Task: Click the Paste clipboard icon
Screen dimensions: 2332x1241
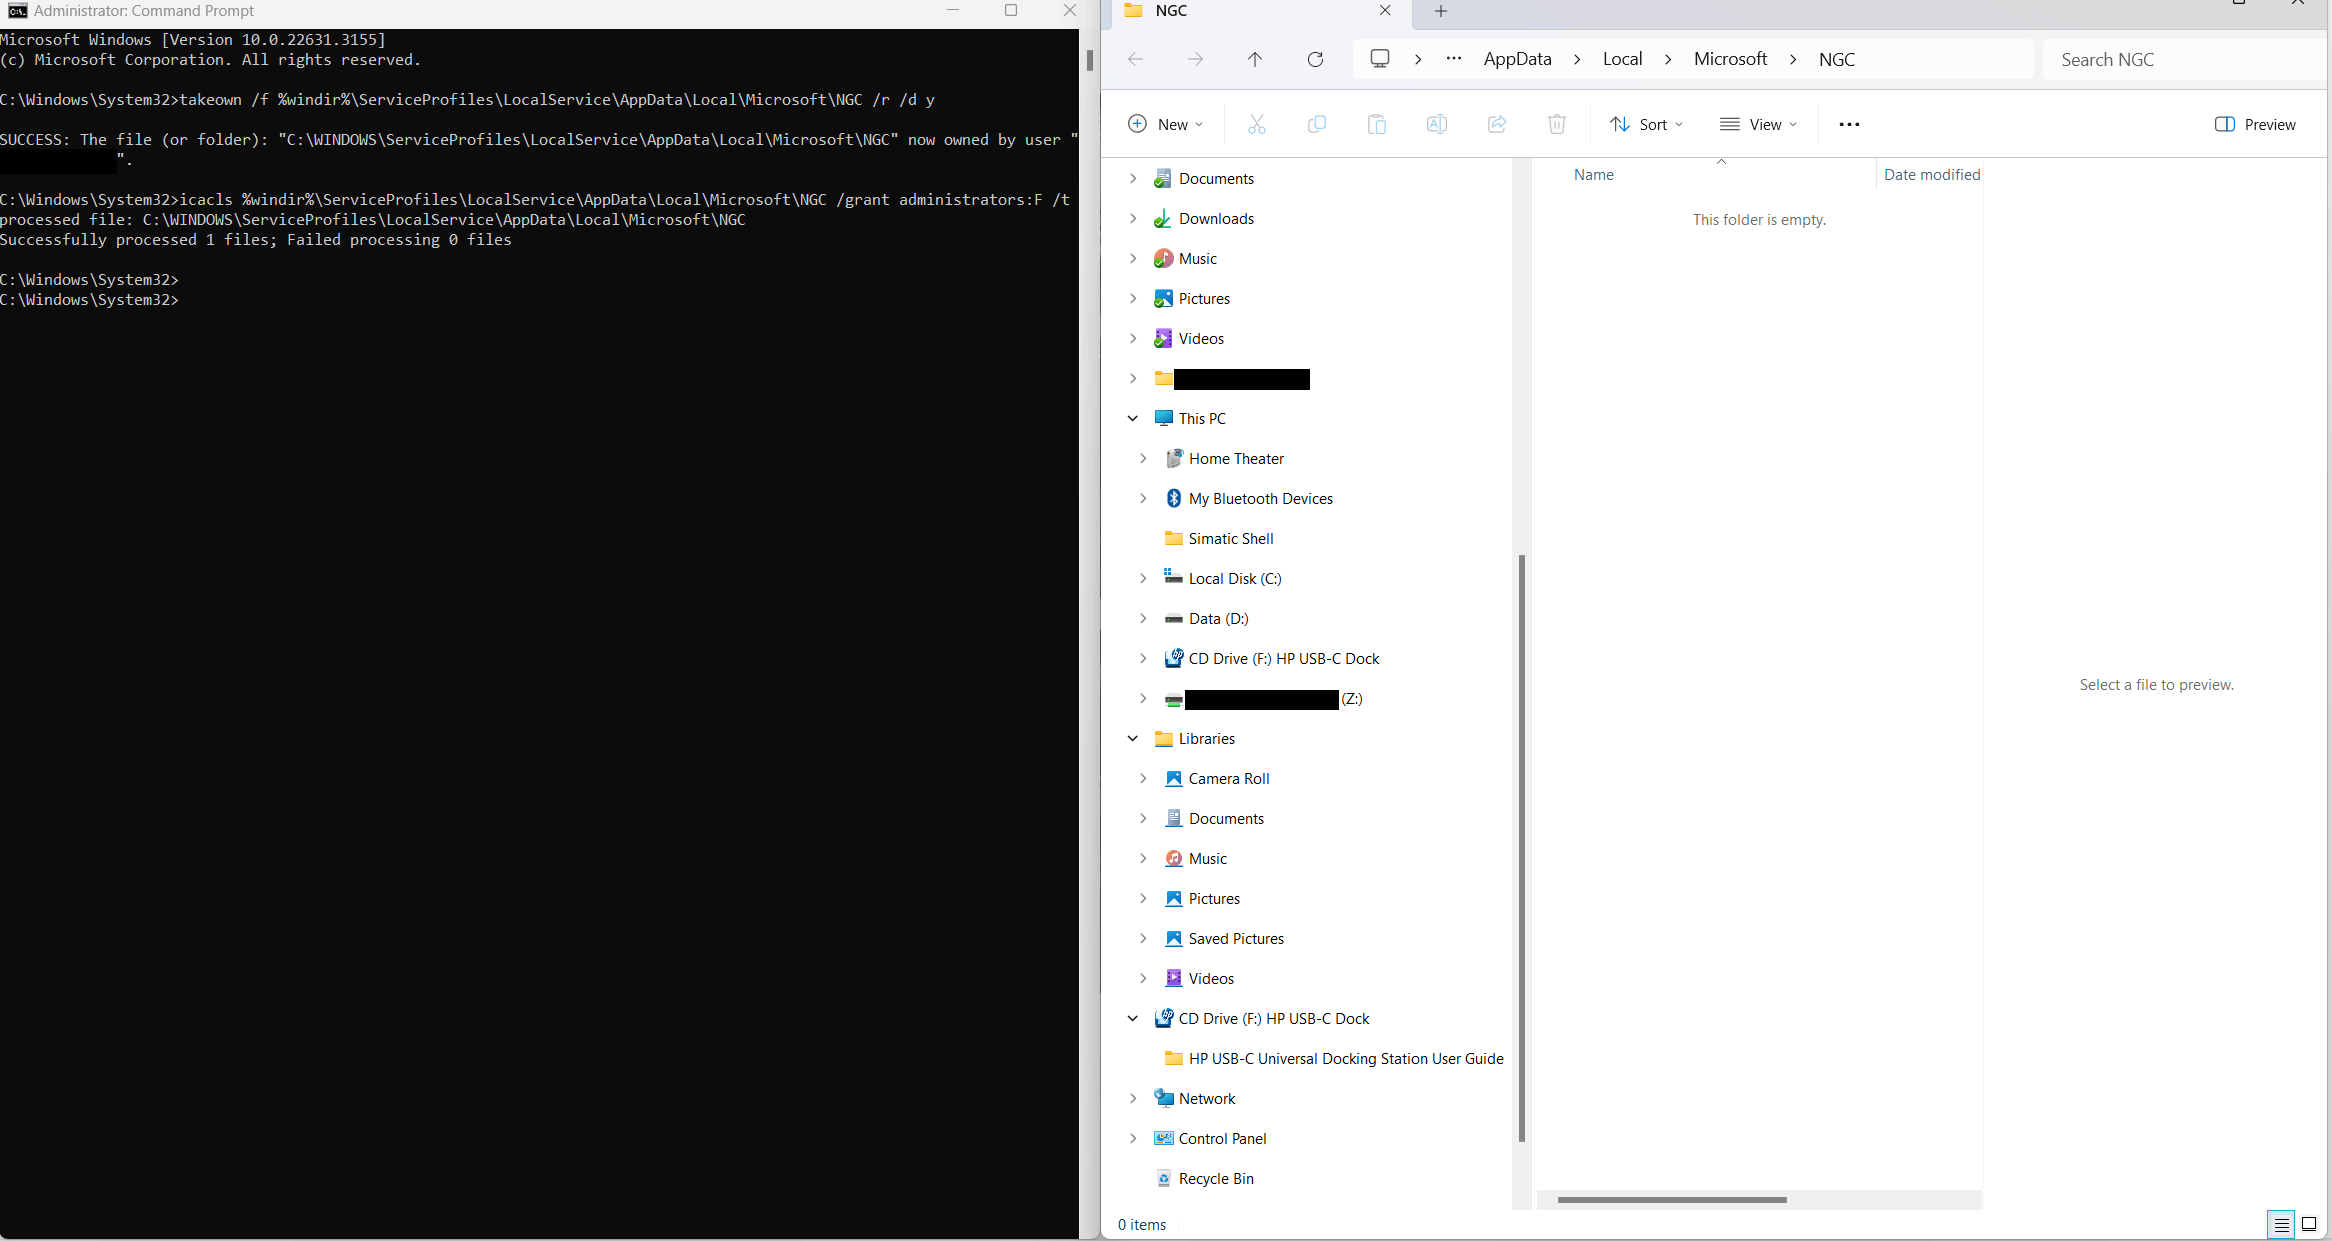Action: (1377, 124)
